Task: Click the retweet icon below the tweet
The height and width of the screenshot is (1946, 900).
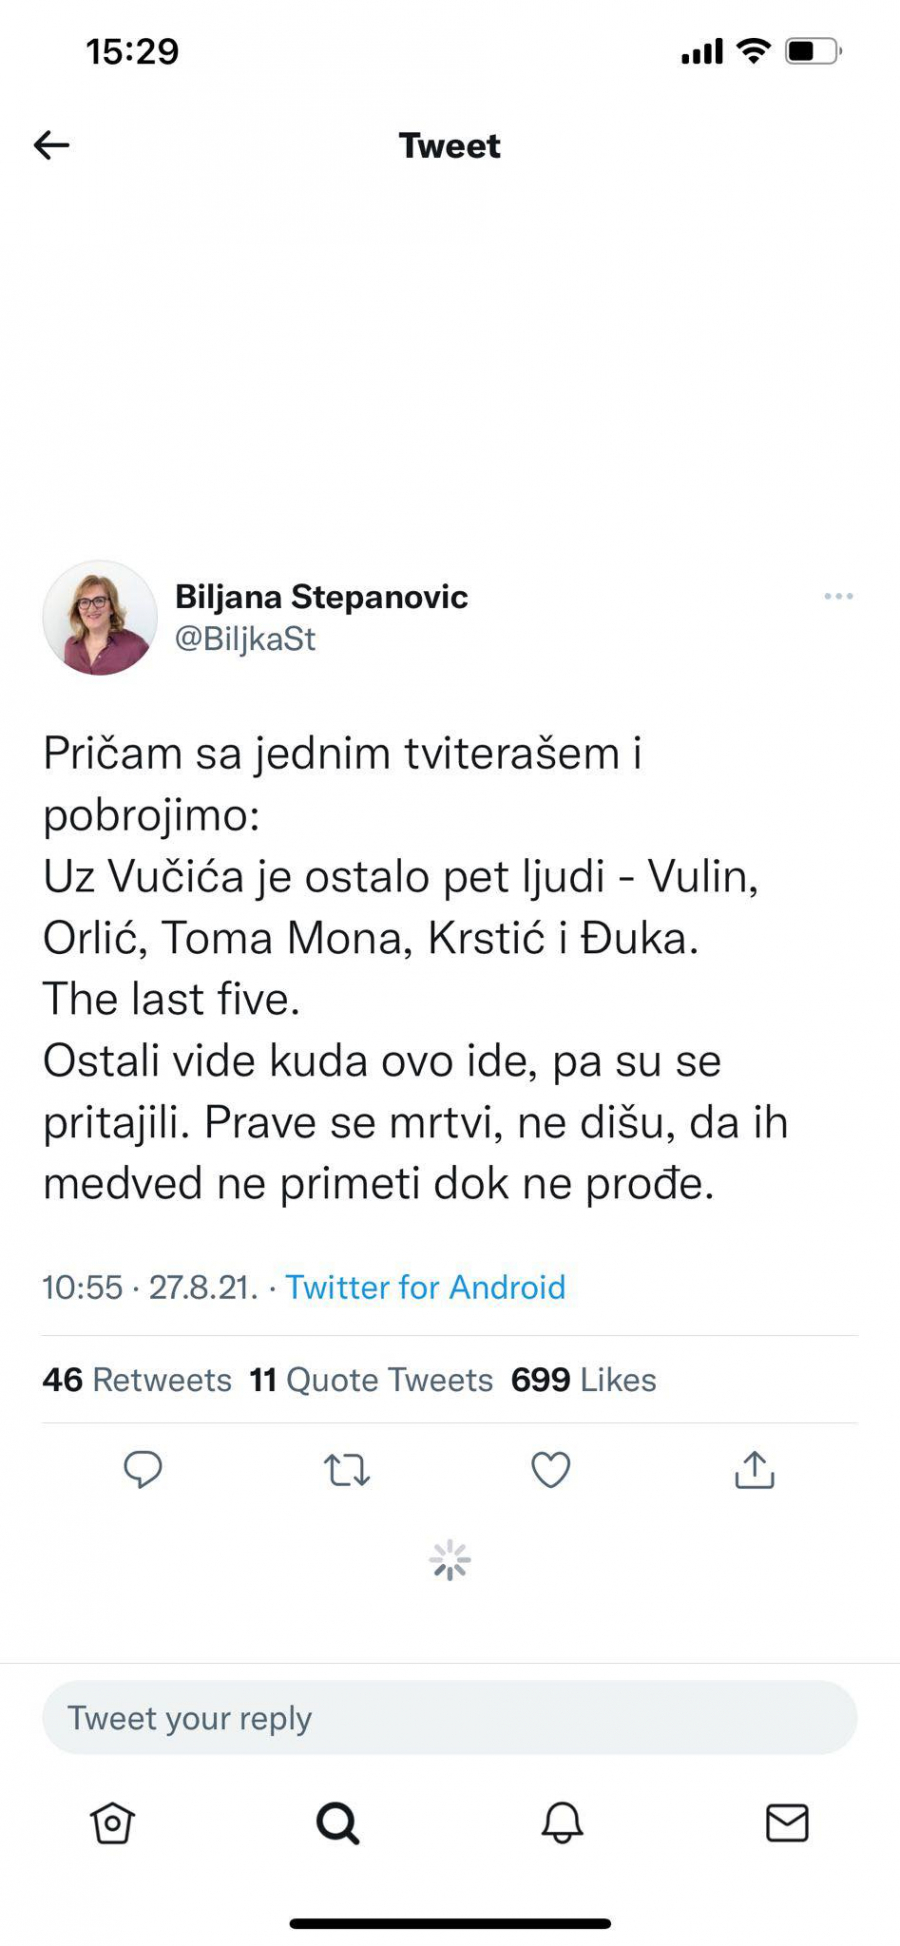Action: pyautogui.click(x=347, y=1470)
